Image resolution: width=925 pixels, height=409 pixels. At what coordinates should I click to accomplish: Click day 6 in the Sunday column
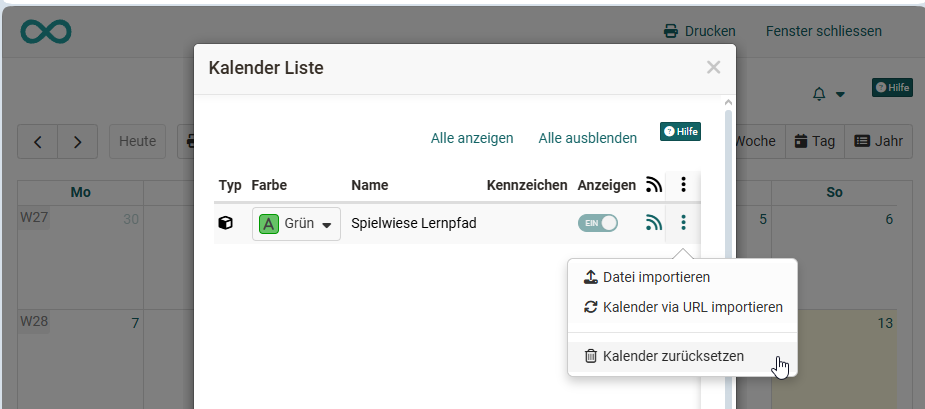pos(890,220)
